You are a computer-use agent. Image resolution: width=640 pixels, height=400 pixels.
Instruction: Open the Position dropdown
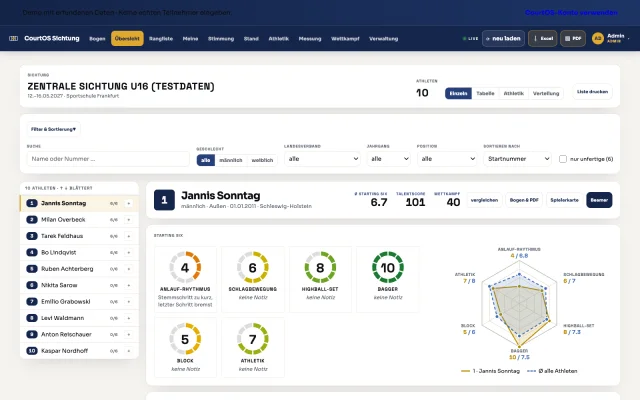[x=447, y=159]
